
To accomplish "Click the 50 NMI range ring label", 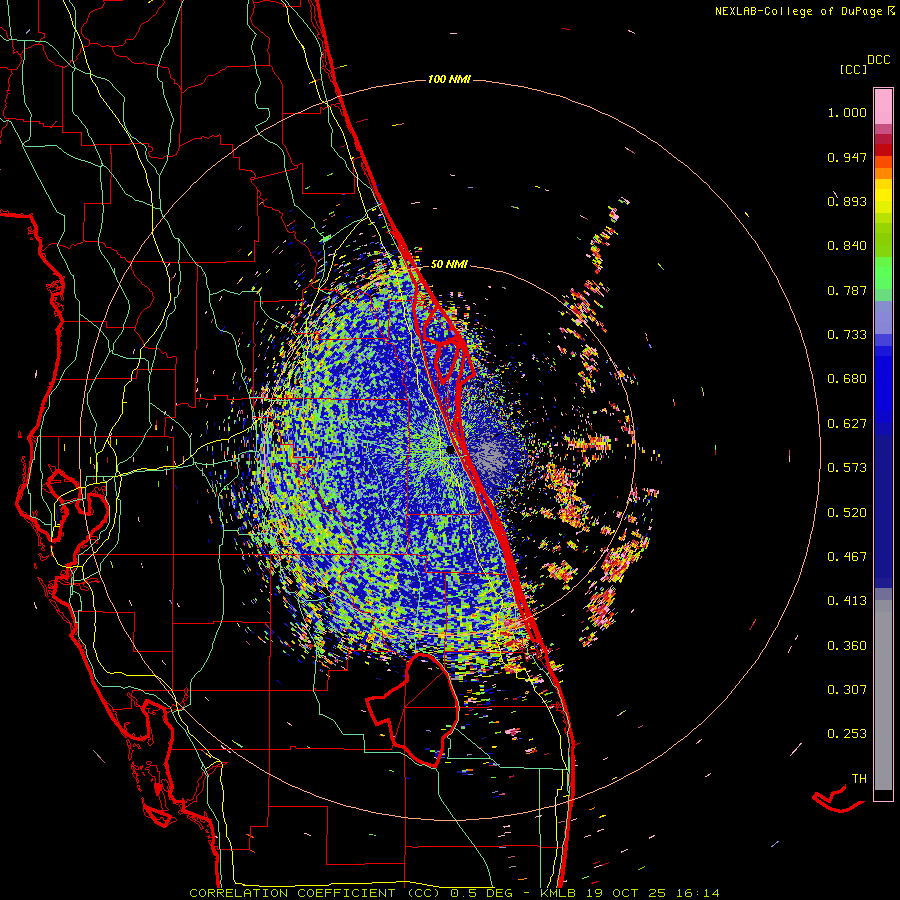I will click(449, 264).
